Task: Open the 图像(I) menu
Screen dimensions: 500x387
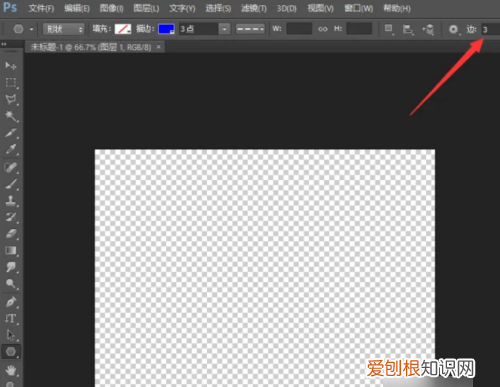Action: pyautogui.click(x=112, y=8)
